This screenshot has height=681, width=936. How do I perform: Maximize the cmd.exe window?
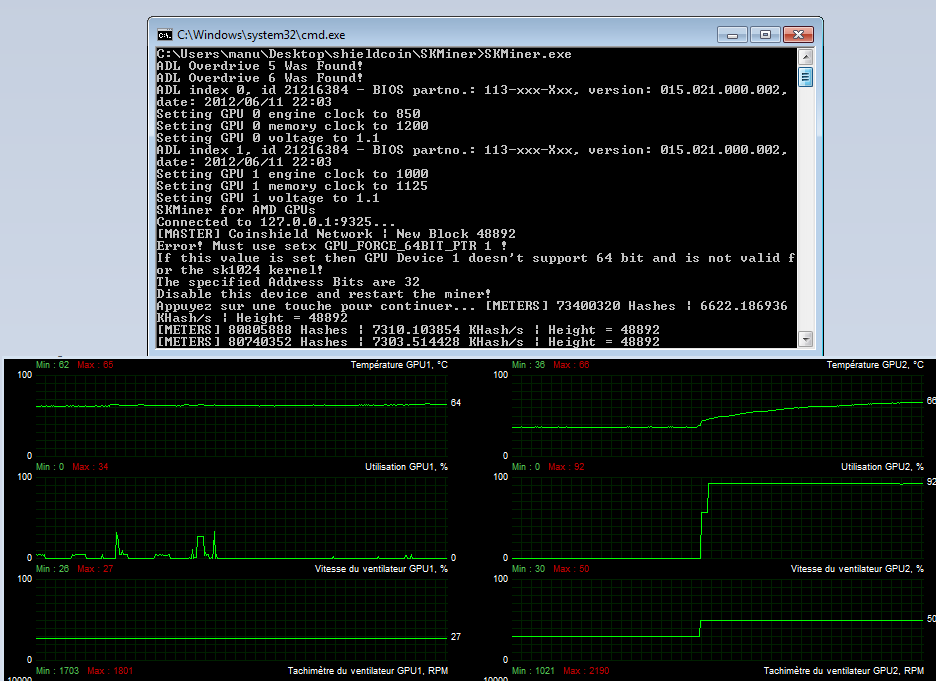[765, 35]
